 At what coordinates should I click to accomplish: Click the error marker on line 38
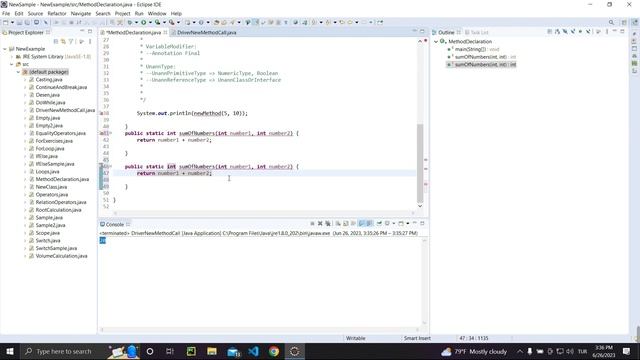(102, 113)
